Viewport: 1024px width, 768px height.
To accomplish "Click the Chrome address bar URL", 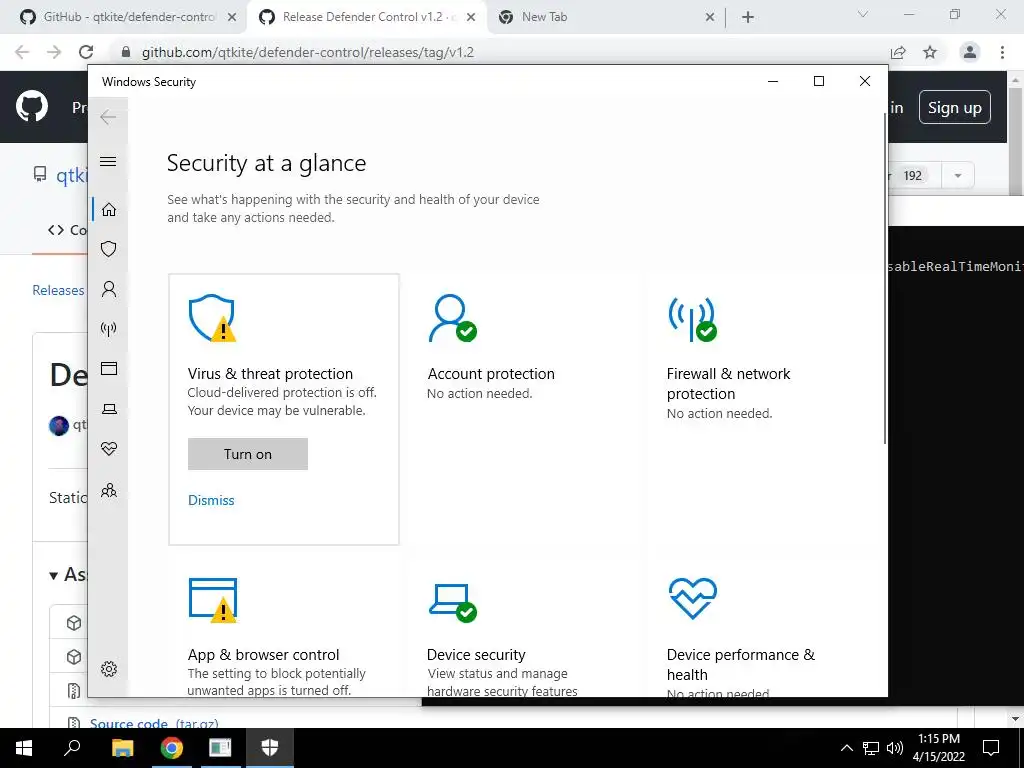I will pos(308,52).
